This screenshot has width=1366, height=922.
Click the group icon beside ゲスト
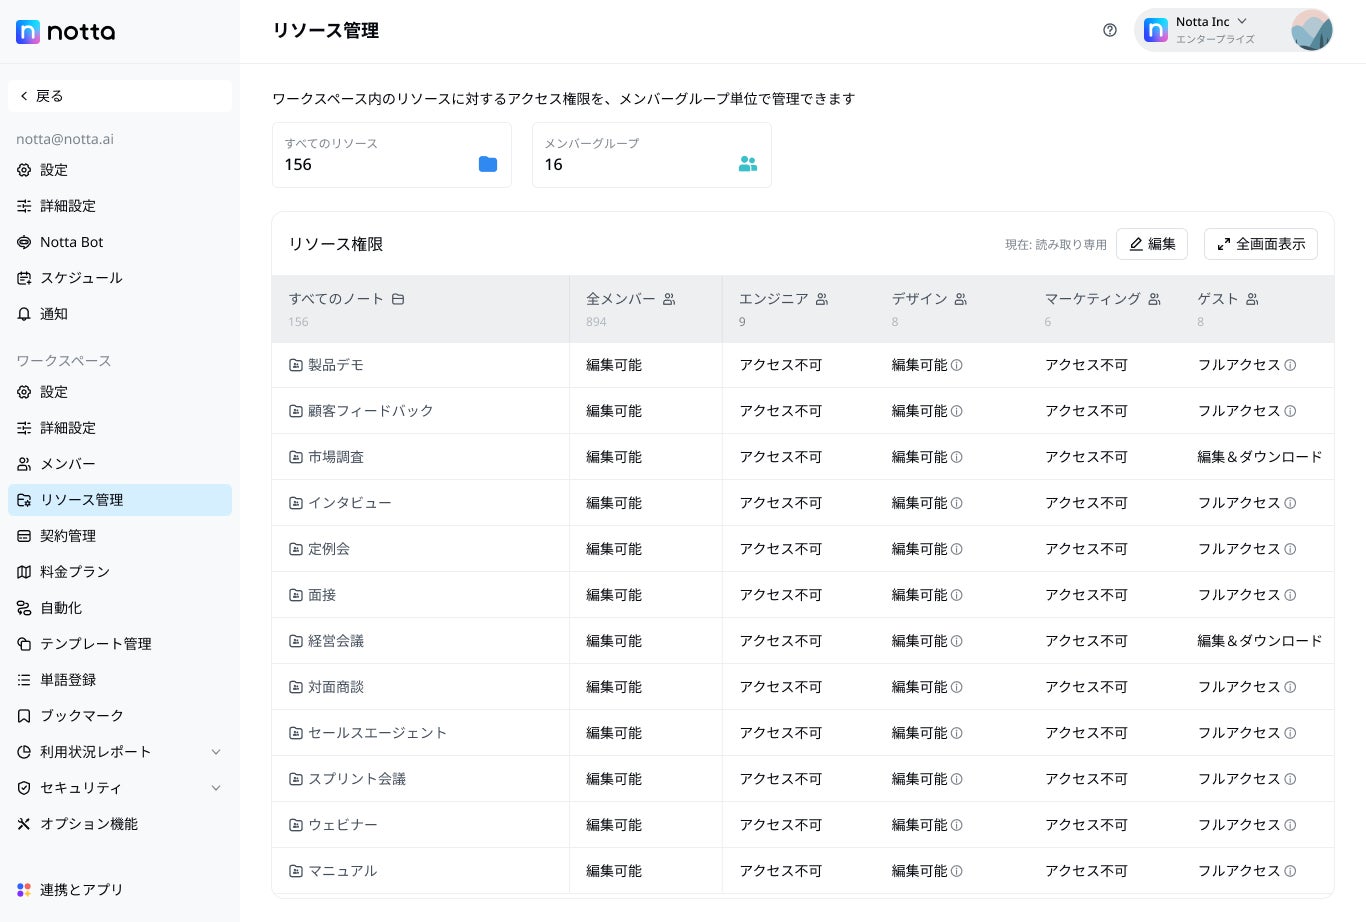pos(1252,299)
